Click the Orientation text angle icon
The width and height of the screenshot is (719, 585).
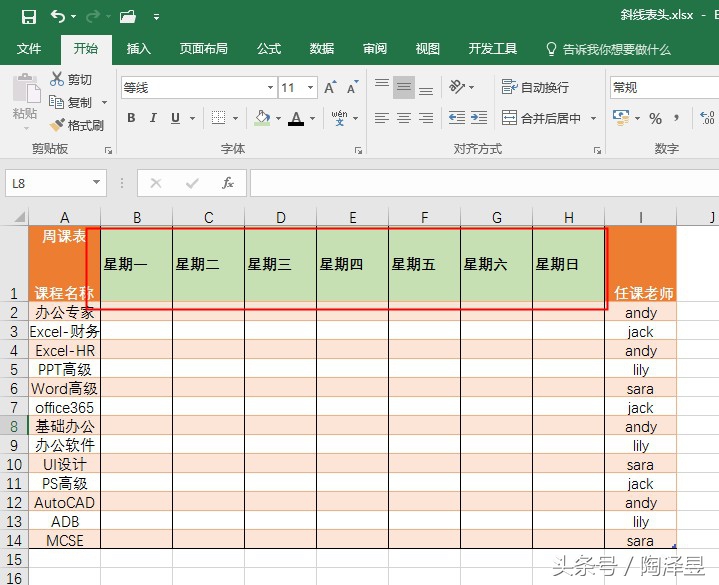(457, 87)
